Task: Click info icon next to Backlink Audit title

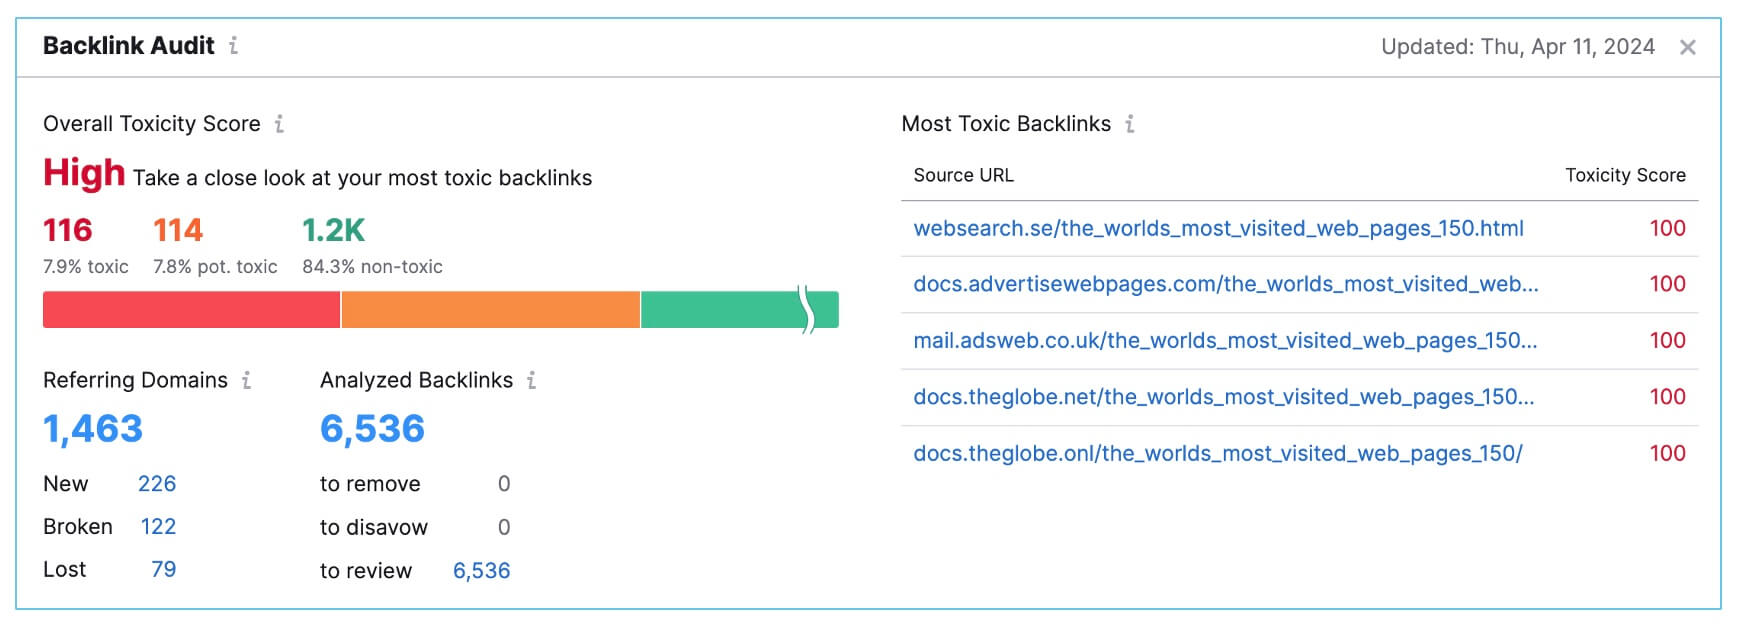Action: point(233,45)
